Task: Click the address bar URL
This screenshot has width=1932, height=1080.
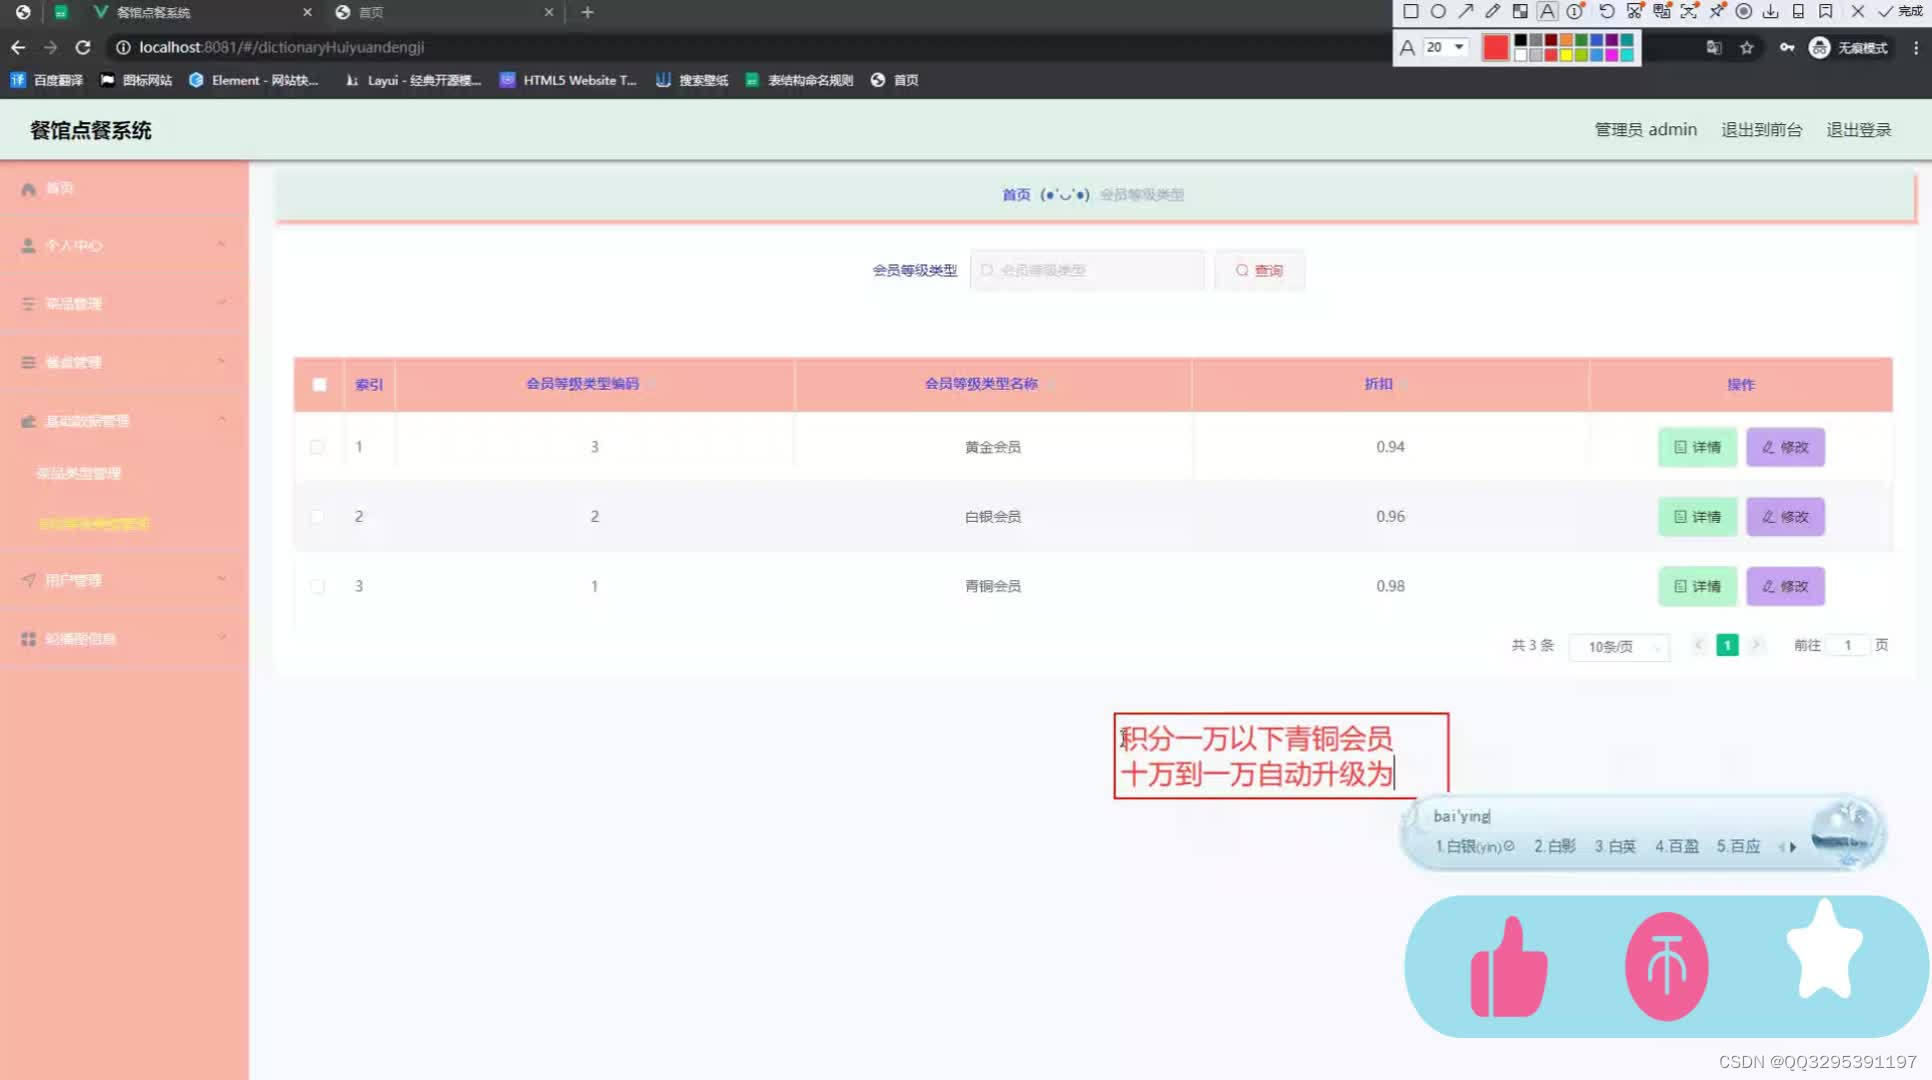Action: [x=281, y=47]
